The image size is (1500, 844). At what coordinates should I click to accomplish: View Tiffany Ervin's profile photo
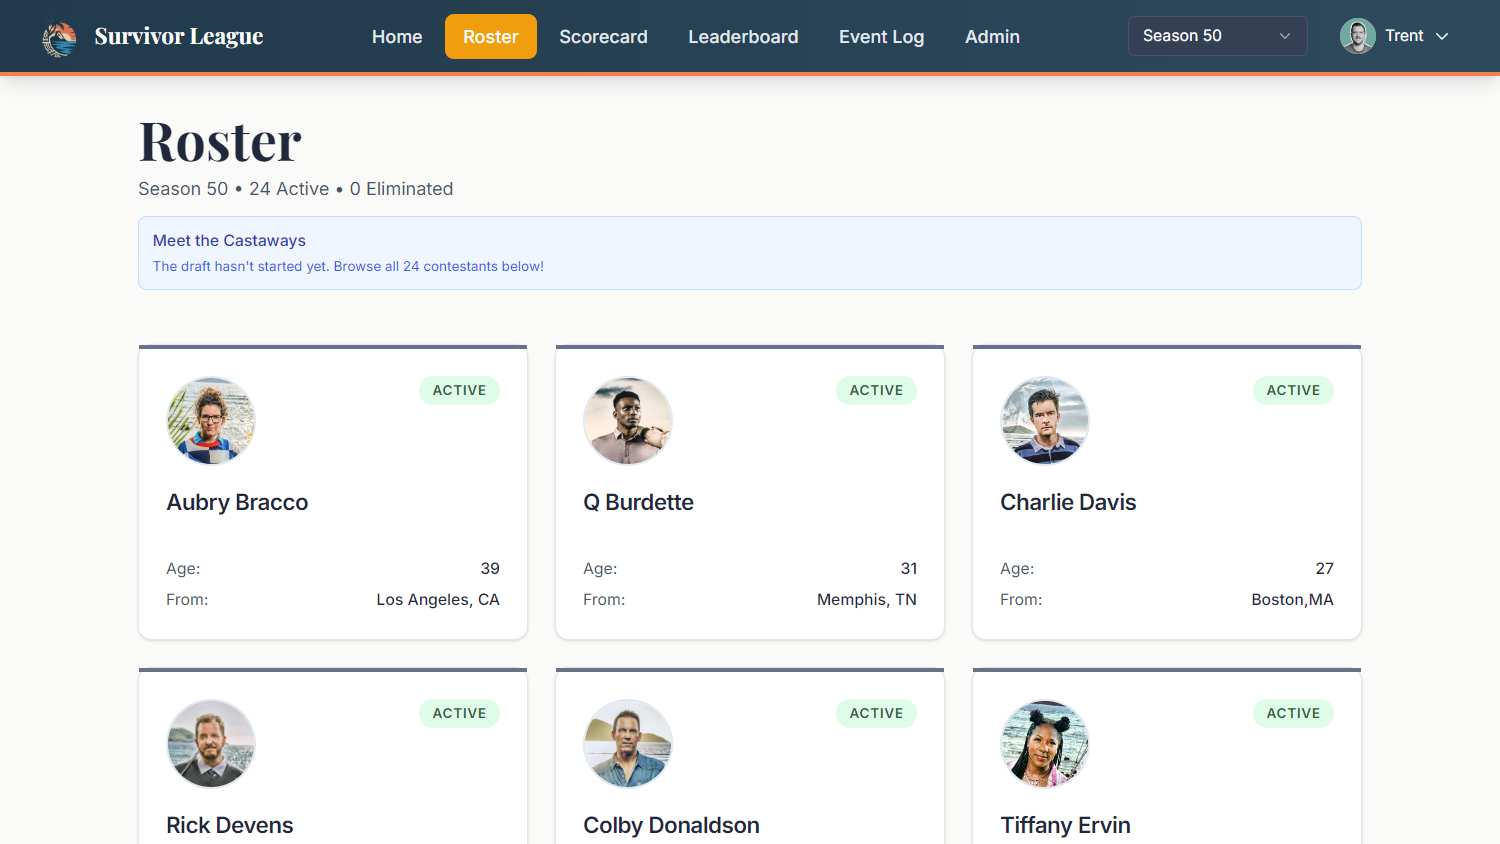(x=1045, y=744)
